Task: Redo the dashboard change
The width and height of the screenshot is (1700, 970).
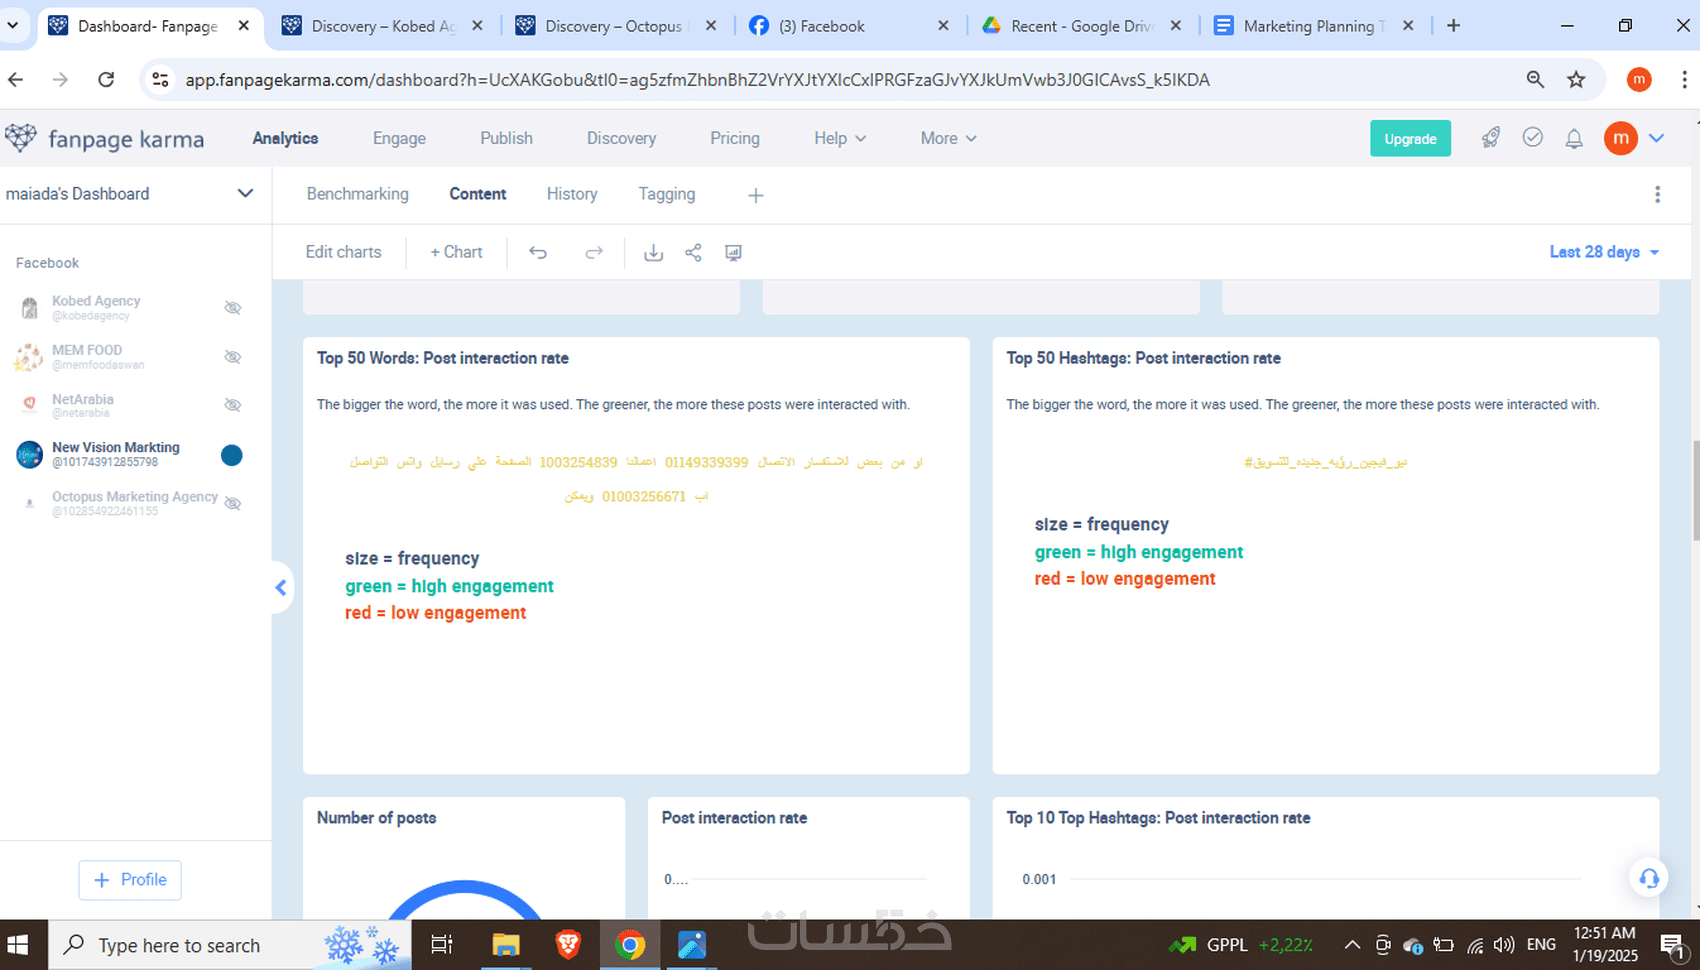Action: [x=594, y=253]
